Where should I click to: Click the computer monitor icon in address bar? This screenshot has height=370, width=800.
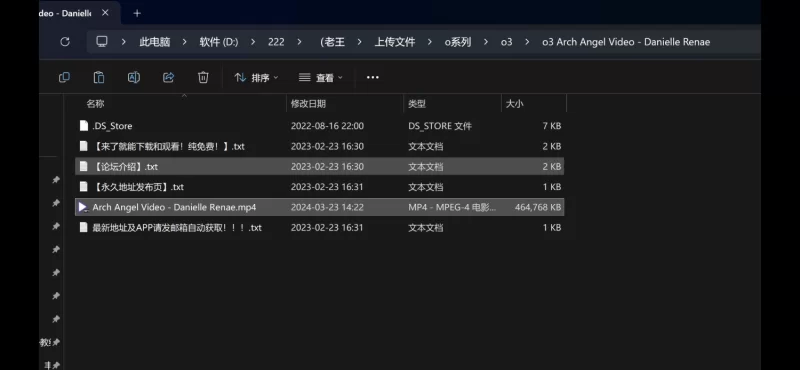(102, 41)
